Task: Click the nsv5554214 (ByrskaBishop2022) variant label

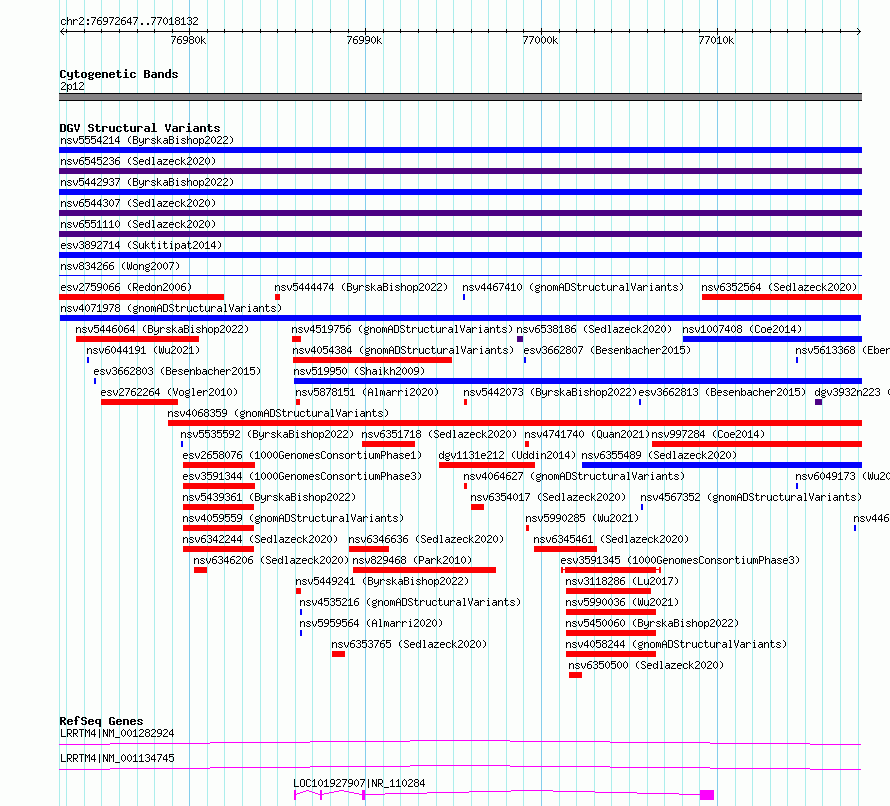Action: [147, 140]
